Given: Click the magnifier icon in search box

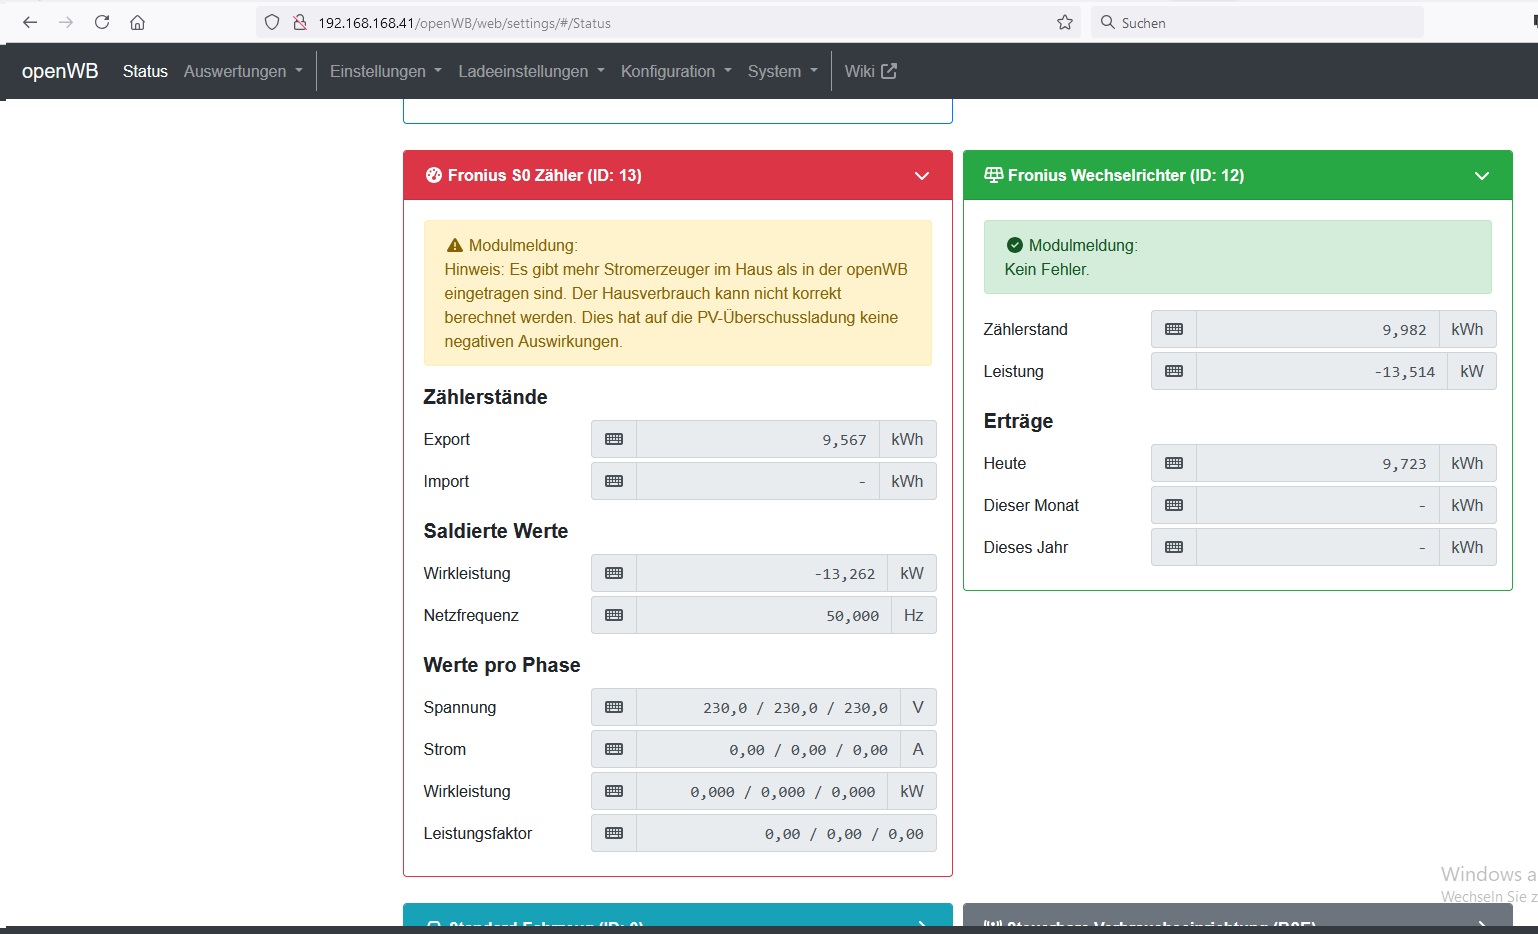Looking at the screenshot, I should (1107, 22).
